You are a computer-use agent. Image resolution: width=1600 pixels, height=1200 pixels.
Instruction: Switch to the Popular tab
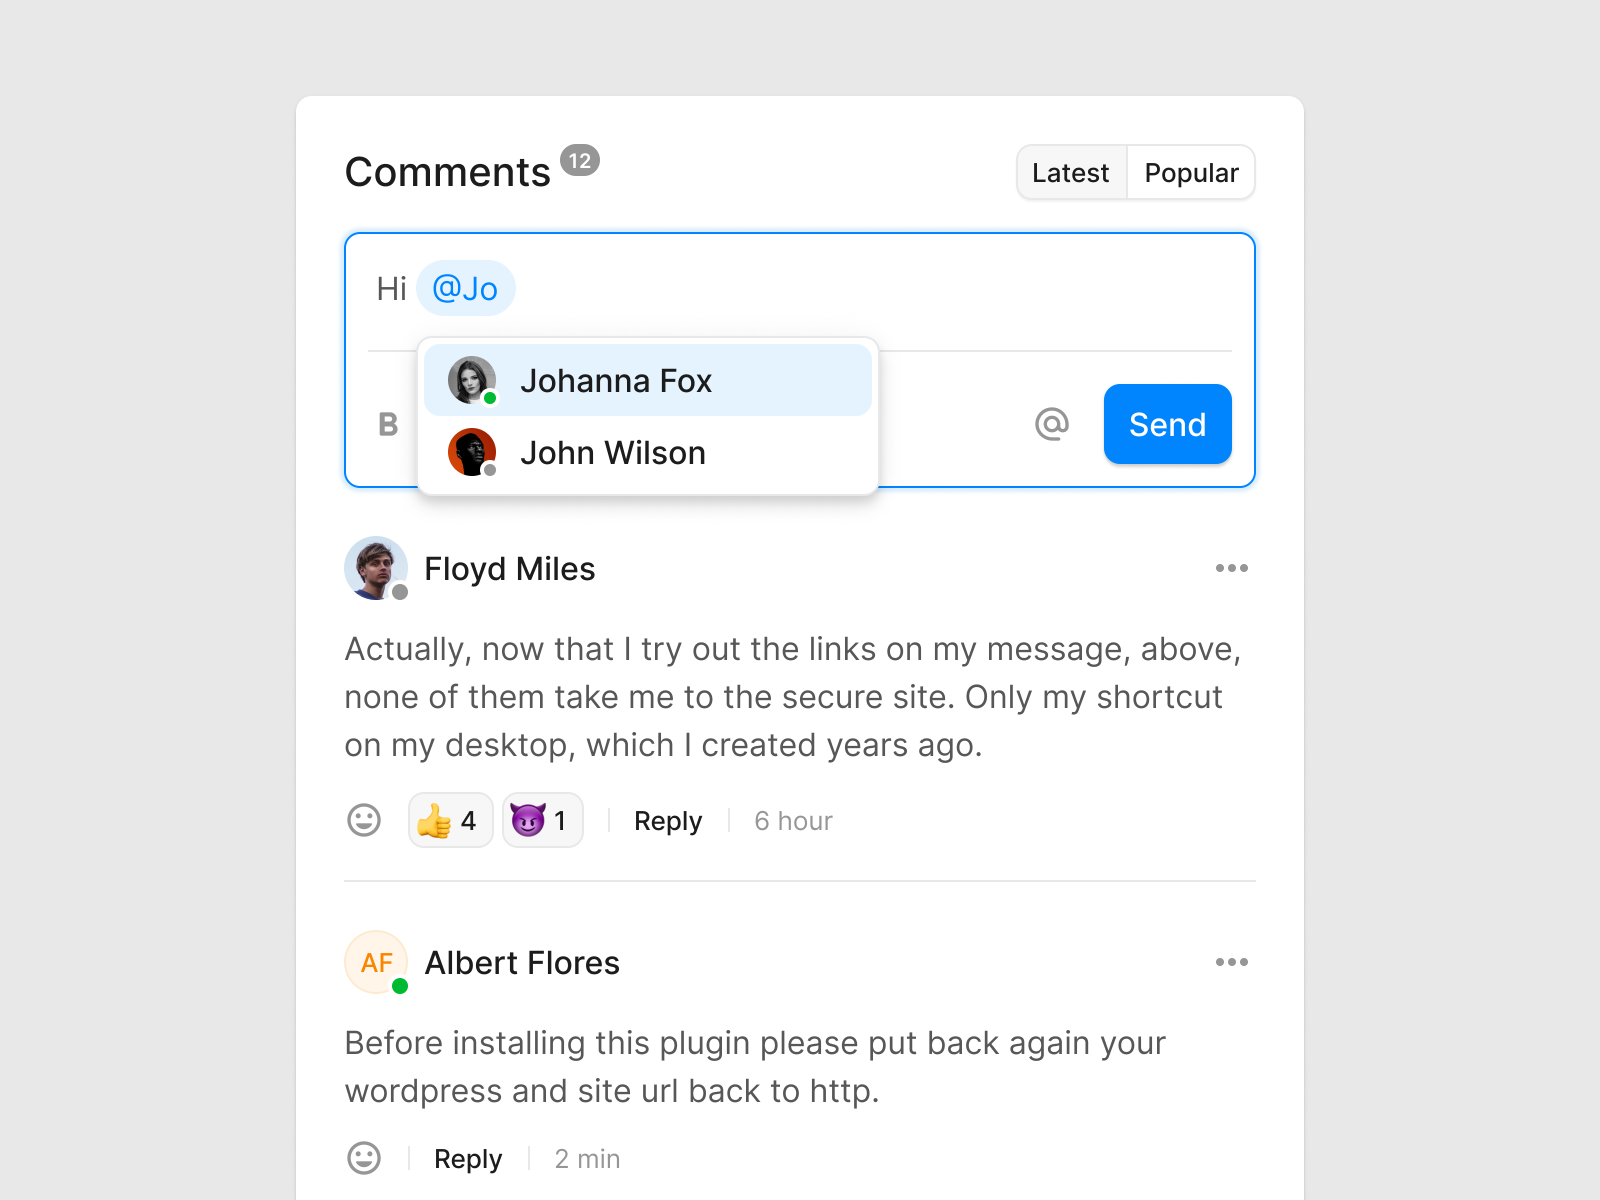click(1191, 172)
